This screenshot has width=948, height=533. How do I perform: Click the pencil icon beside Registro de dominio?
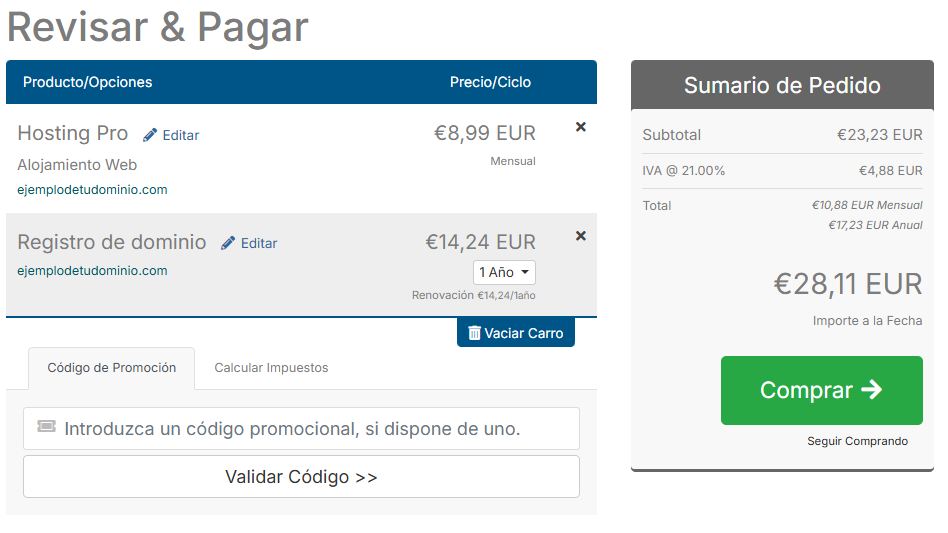point(229,243)
